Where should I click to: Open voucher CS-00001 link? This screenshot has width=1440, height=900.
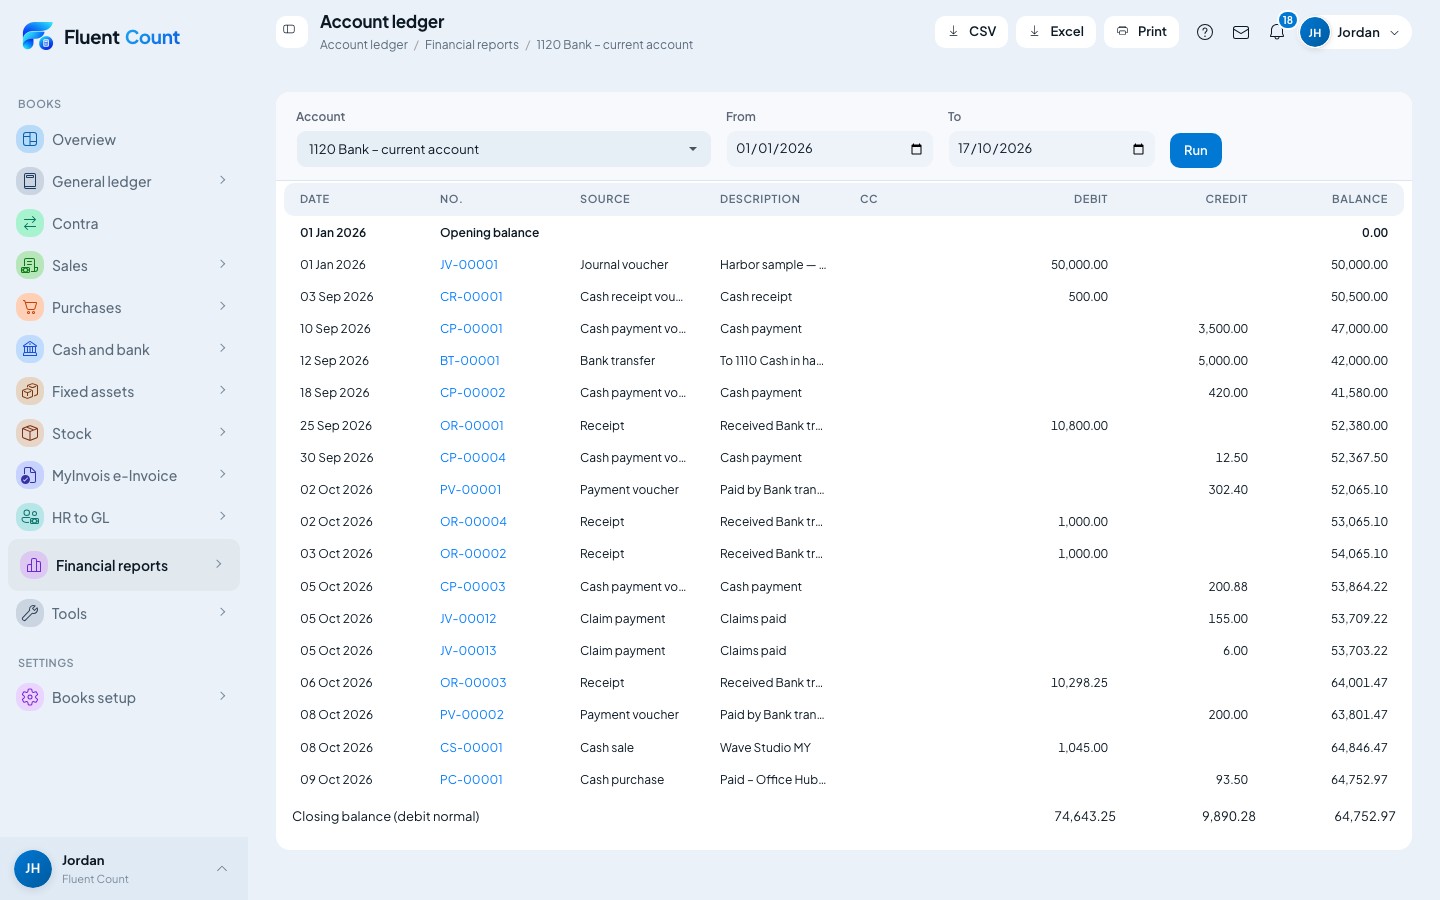tap(471, 748)
